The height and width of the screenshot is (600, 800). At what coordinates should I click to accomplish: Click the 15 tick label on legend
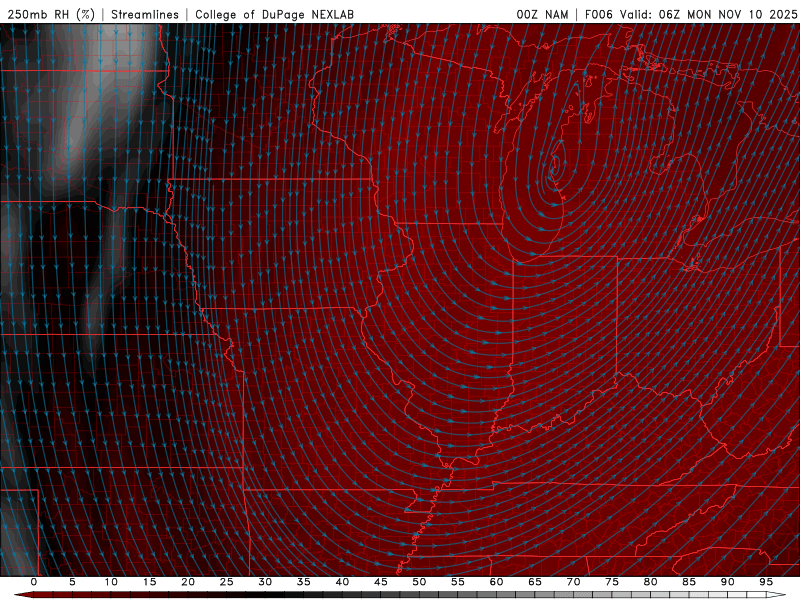149,582
